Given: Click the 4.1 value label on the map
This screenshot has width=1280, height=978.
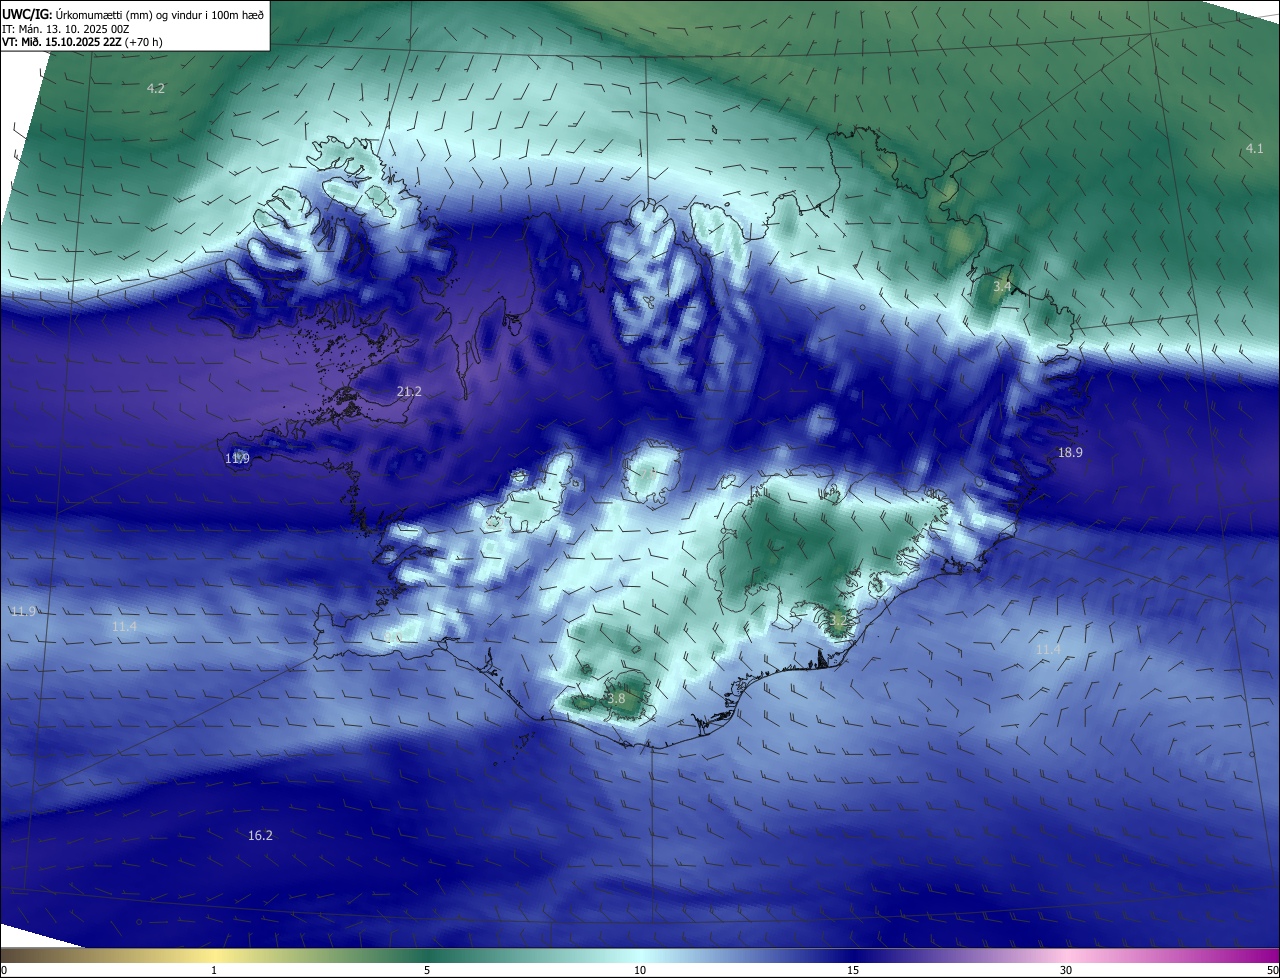Looking at the screenshot, I should (x=1254, y=148).
